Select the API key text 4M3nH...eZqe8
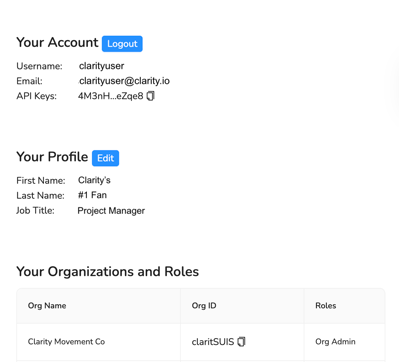 (111, 96)
